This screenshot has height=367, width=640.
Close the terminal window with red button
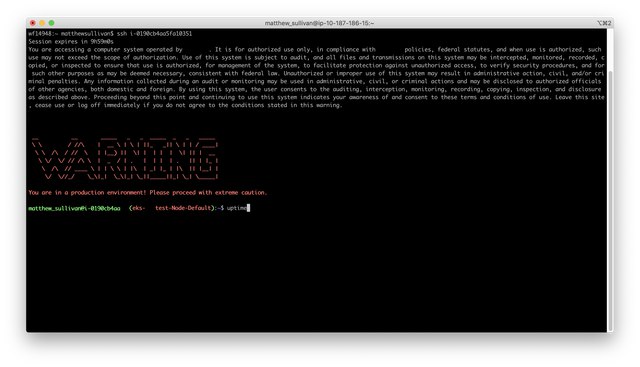click(33, 23)
